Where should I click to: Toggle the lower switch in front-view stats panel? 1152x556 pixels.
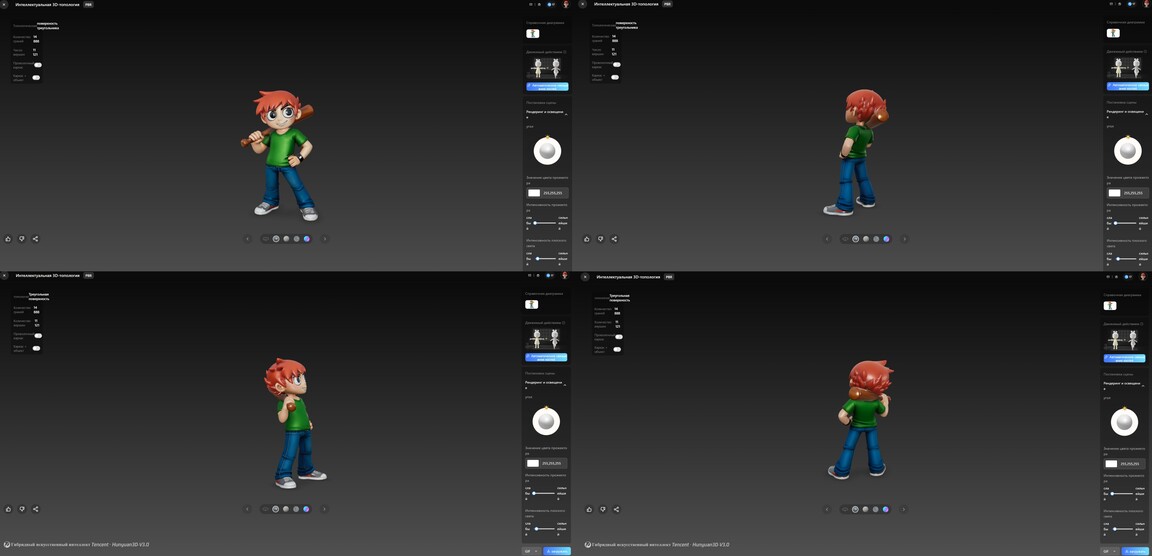36,77
